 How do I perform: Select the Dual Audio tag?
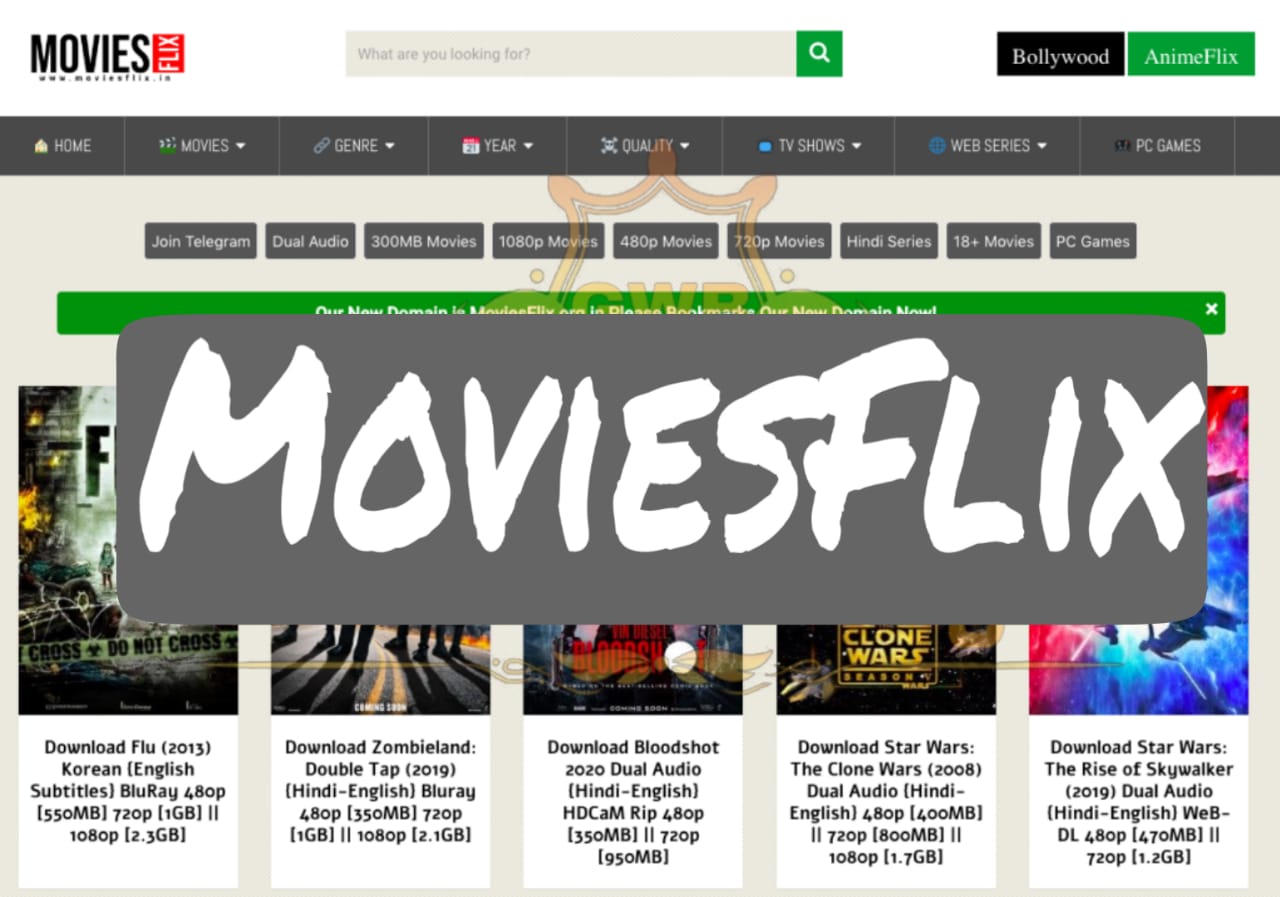click(310, 241)
